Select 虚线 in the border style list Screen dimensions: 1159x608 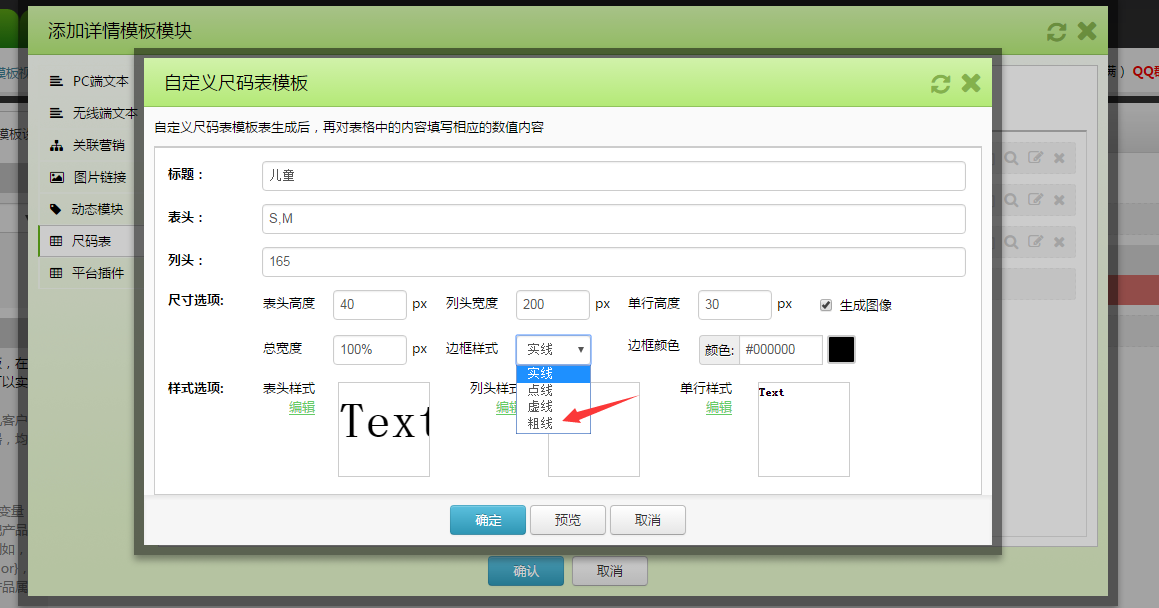553,407
